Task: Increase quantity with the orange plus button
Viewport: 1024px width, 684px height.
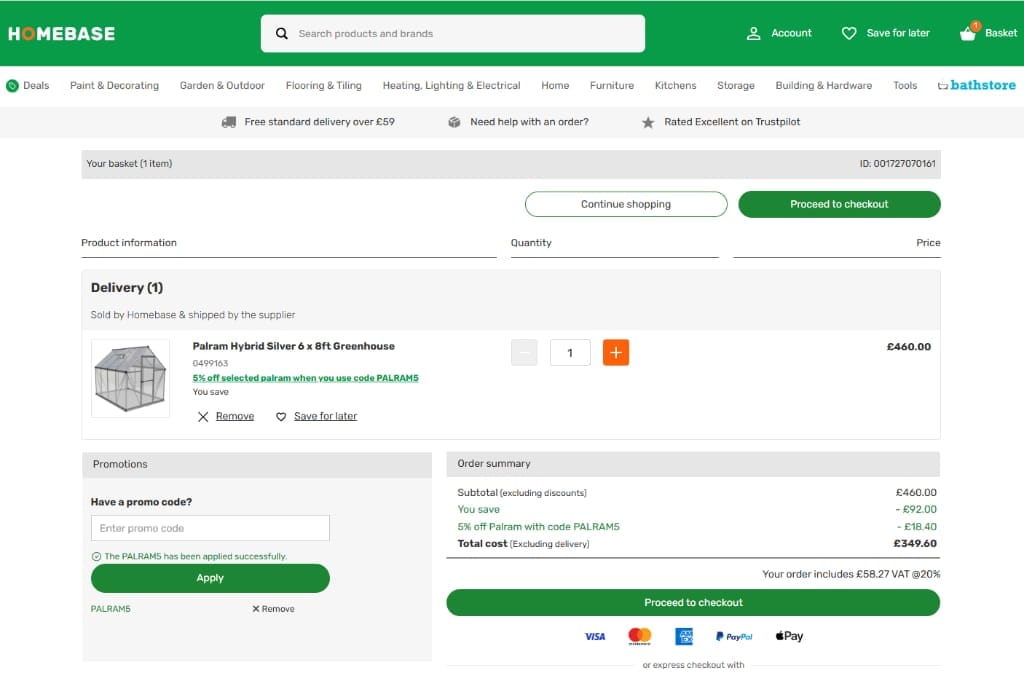Action: [x=615, y=353]
